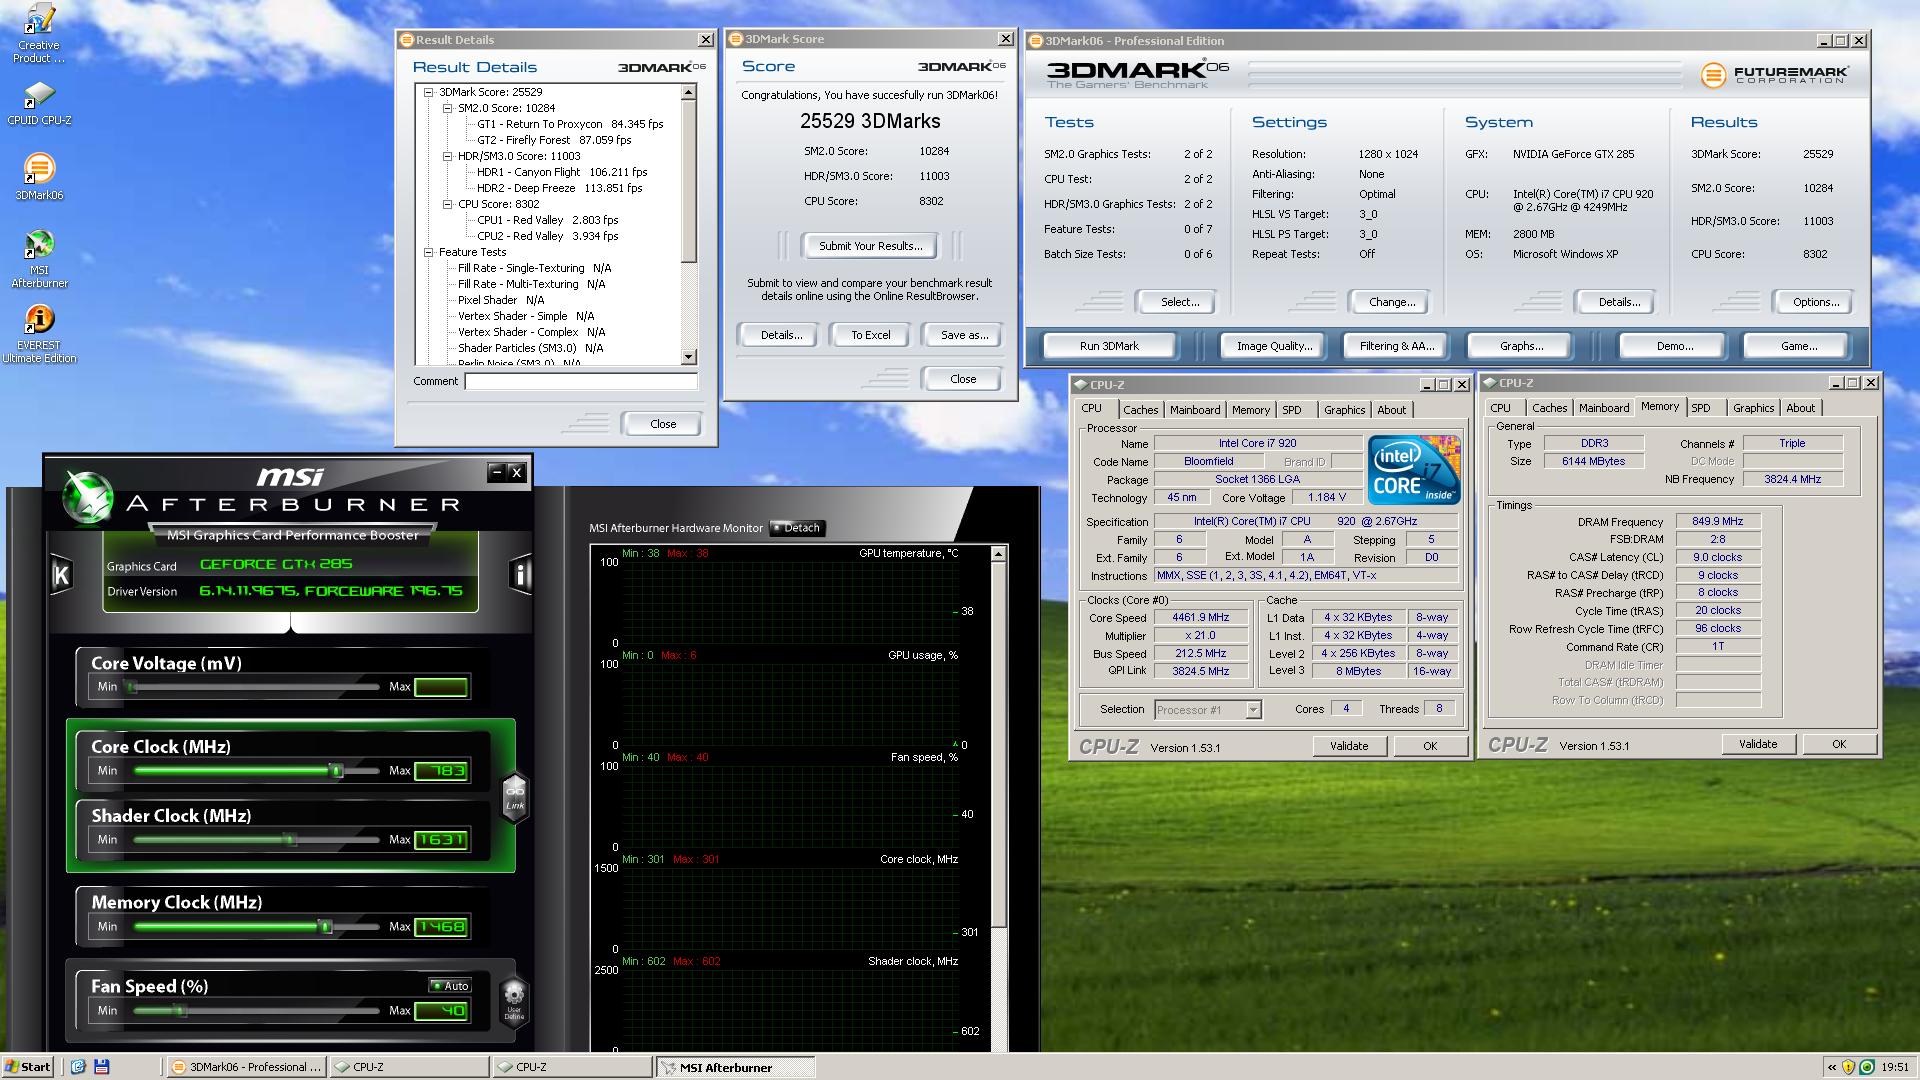Click the Kombustor K icon in Afterburner
Viewport: 1920px width, 1080px height.
click(62, 574)
